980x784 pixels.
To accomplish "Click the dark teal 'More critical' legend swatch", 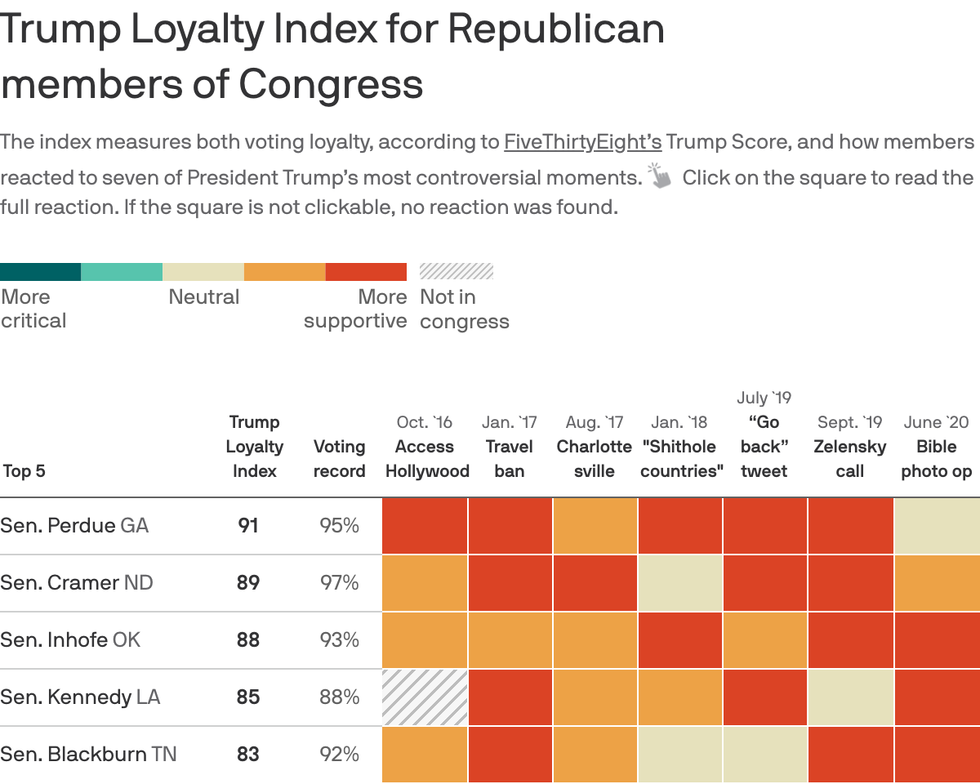I will coord(40,272).
